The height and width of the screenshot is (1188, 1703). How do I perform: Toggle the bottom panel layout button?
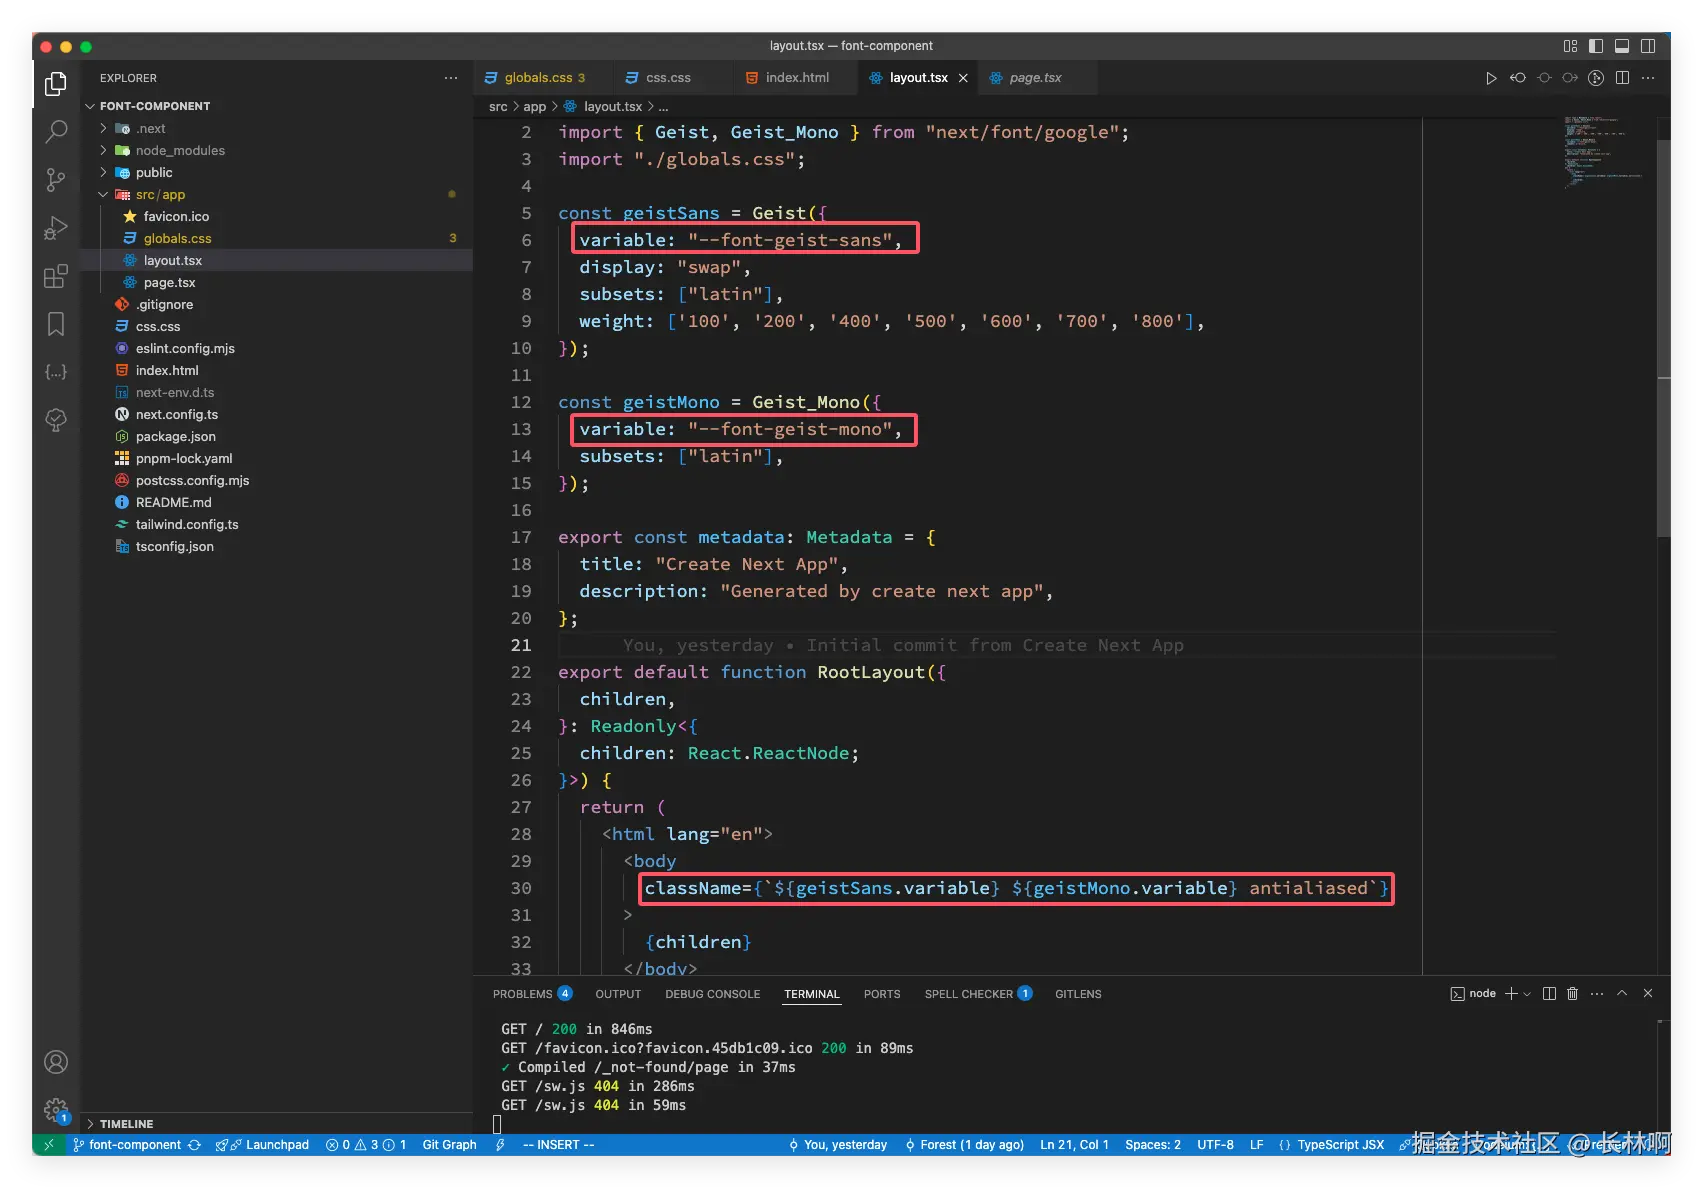pyautogui.click(x=1622, y=46)
